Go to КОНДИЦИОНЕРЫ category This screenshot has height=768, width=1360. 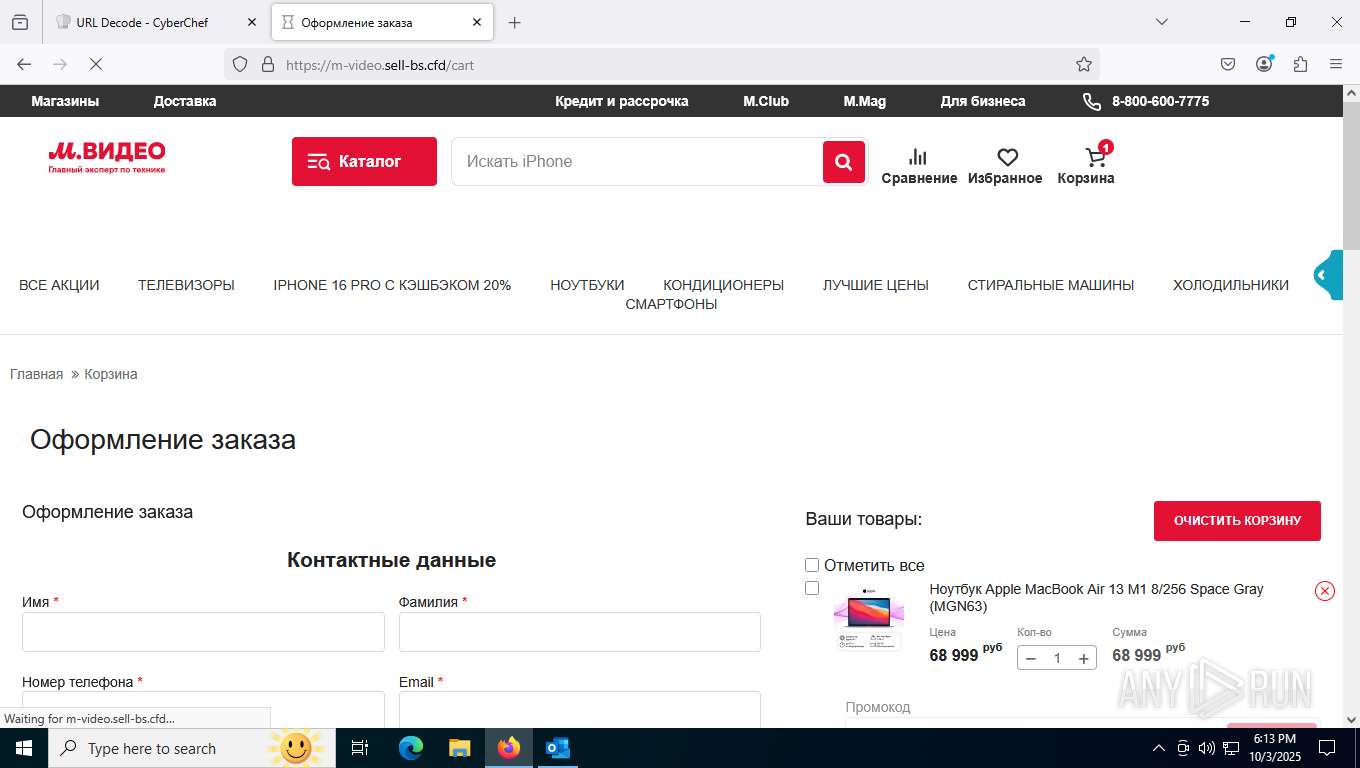click(724, 285)
